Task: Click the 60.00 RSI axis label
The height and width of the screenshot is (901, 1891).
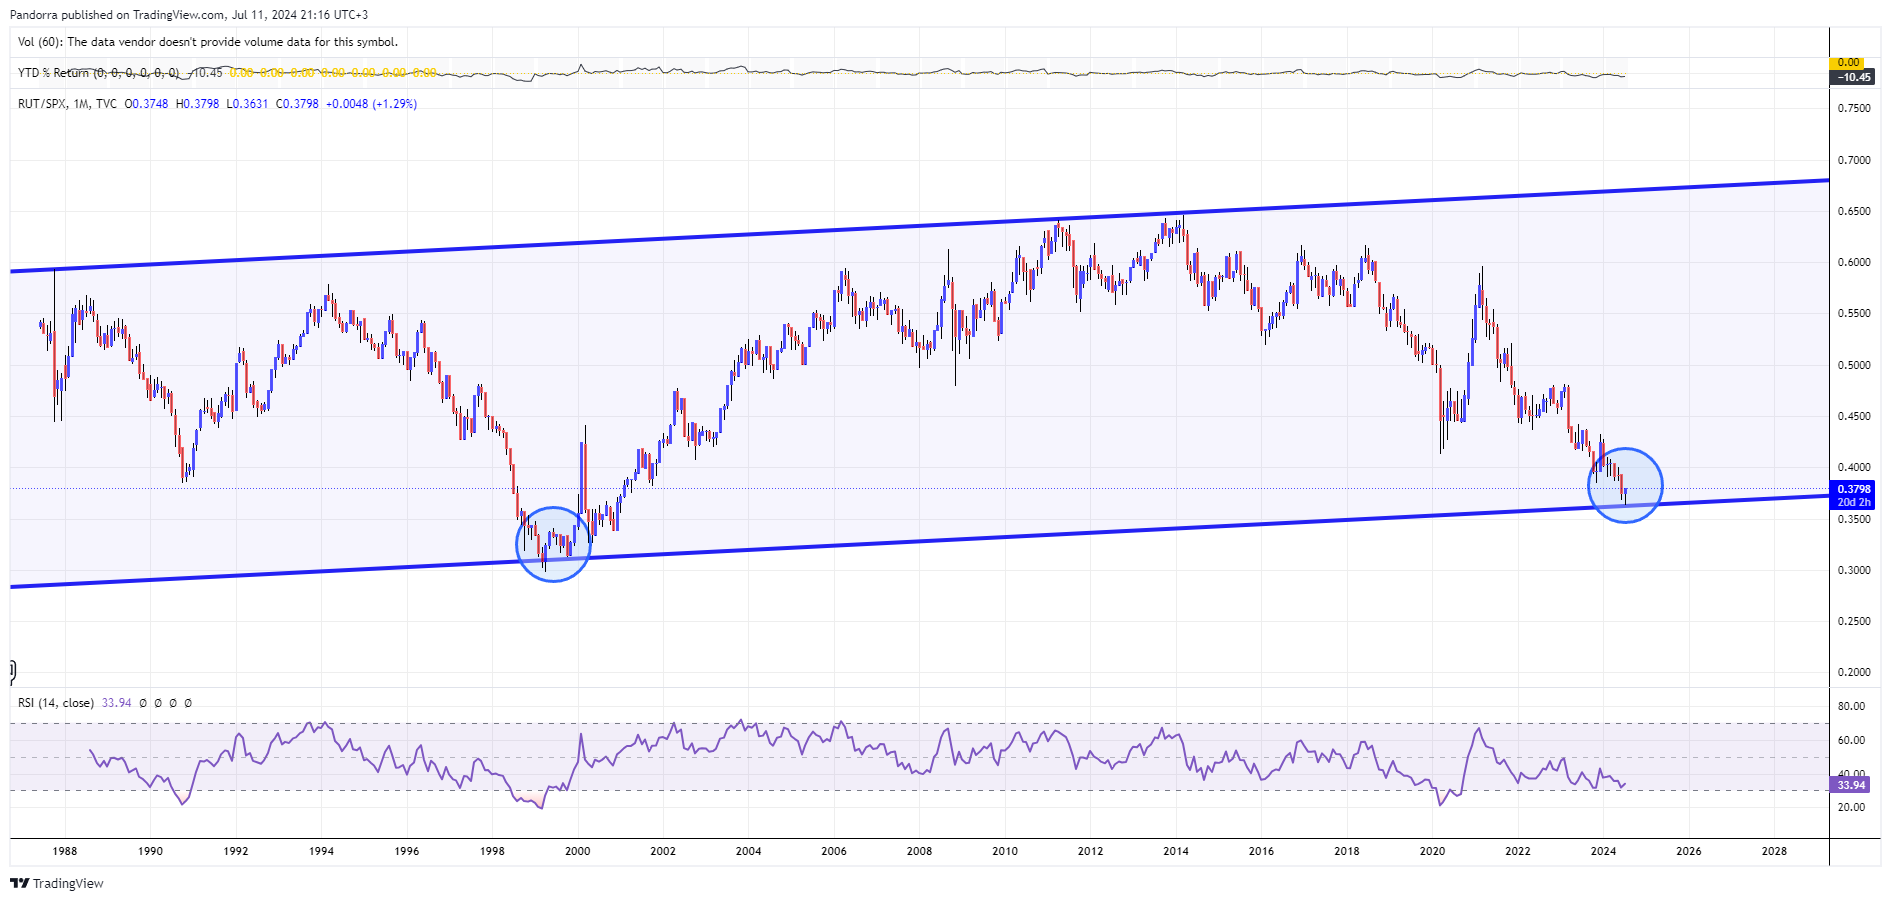Action: click(1851, 740)
